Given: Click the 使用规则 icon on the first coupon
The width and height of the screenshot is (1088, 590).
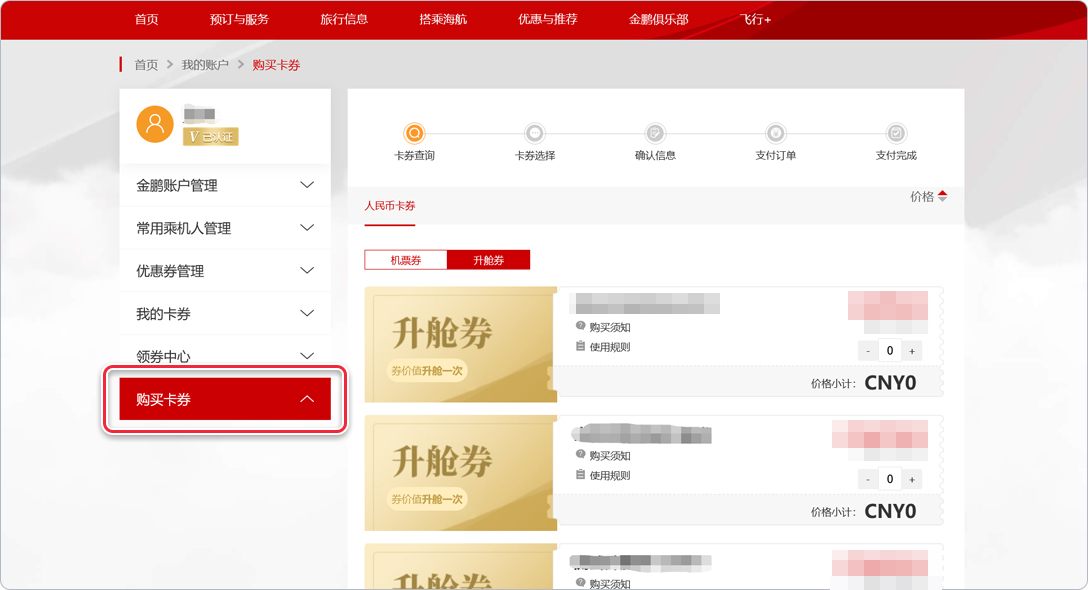Looking at the screenshot, I should coord(580,346).
